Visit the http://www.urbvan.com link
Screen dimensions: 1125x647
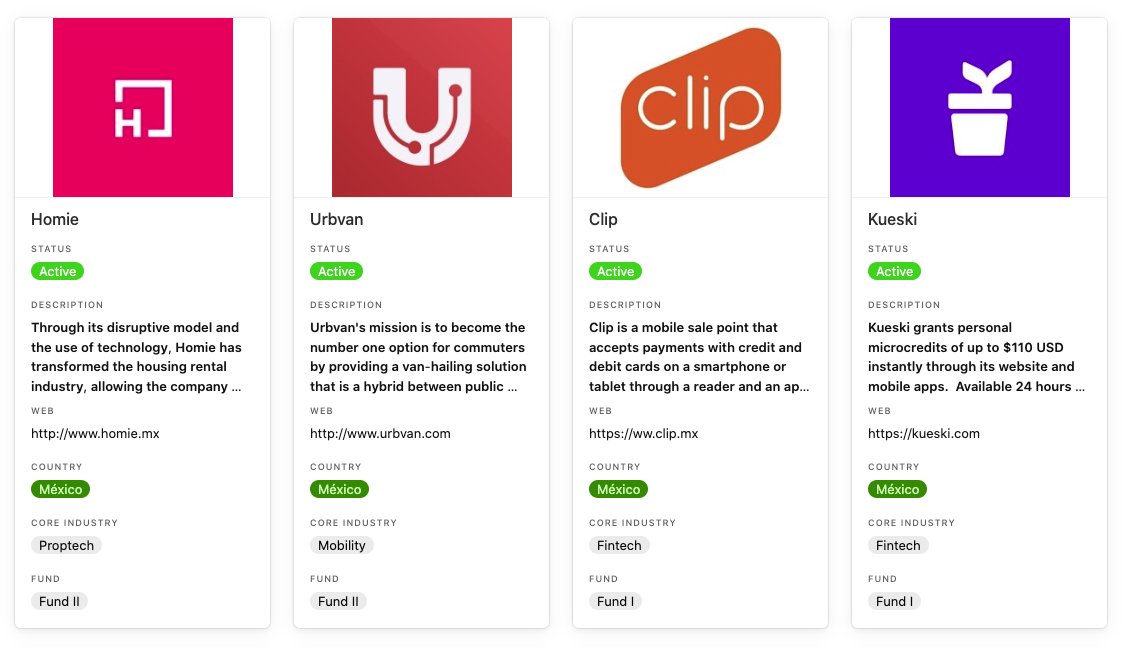pos(380,433)
